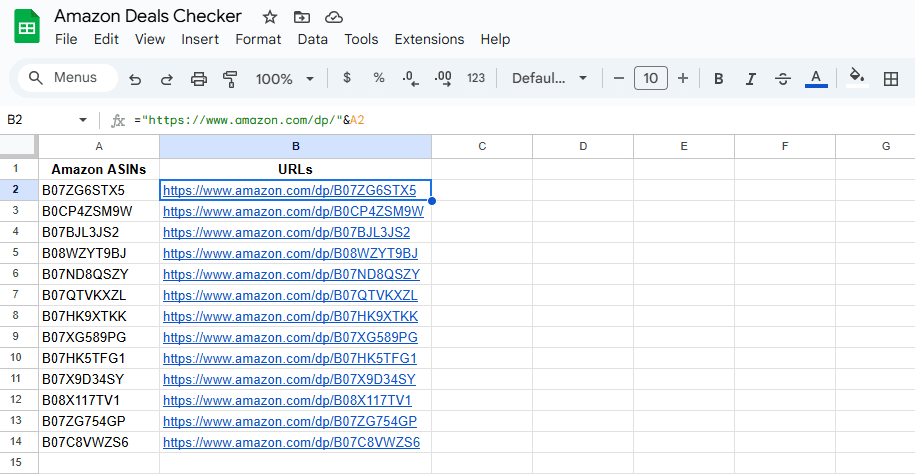Toggle italic formatting
915x474 pixels.
pyautogui.click(x=750, y=78)
